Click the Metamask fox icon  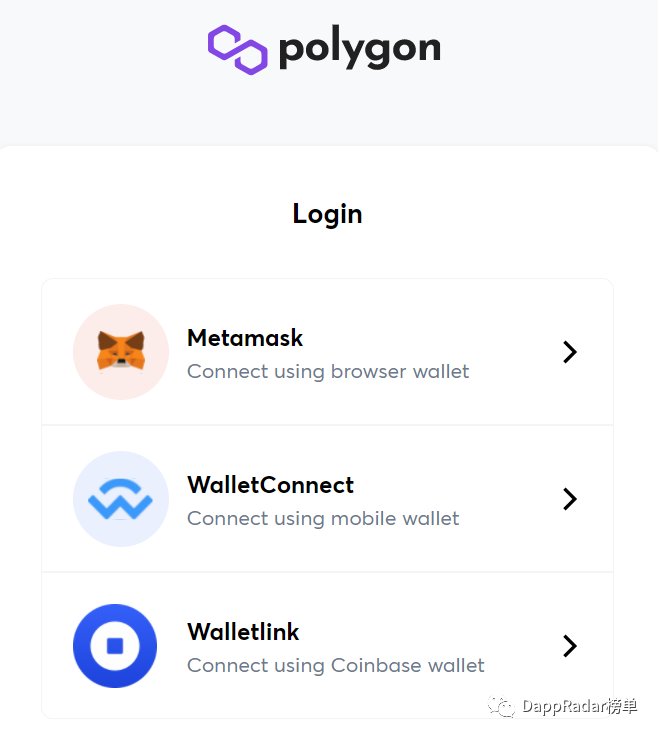click(x=121, y=352)
